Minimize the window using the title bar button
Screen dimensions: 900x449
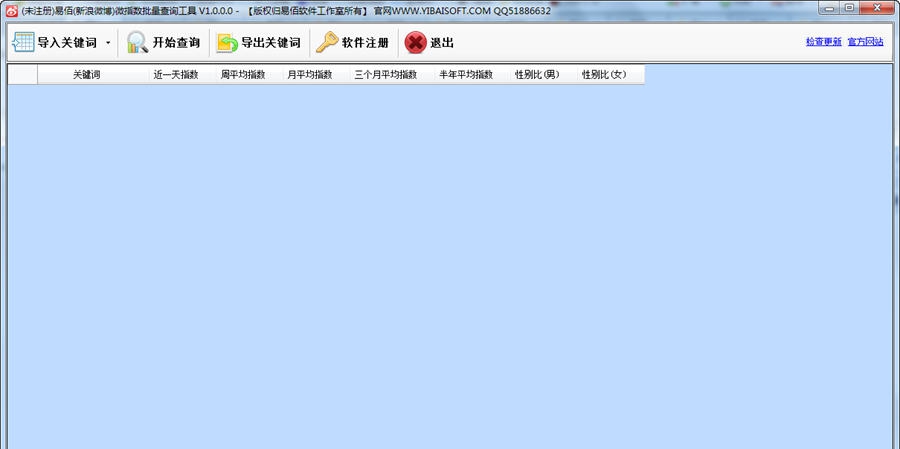[x=830, y=8]
